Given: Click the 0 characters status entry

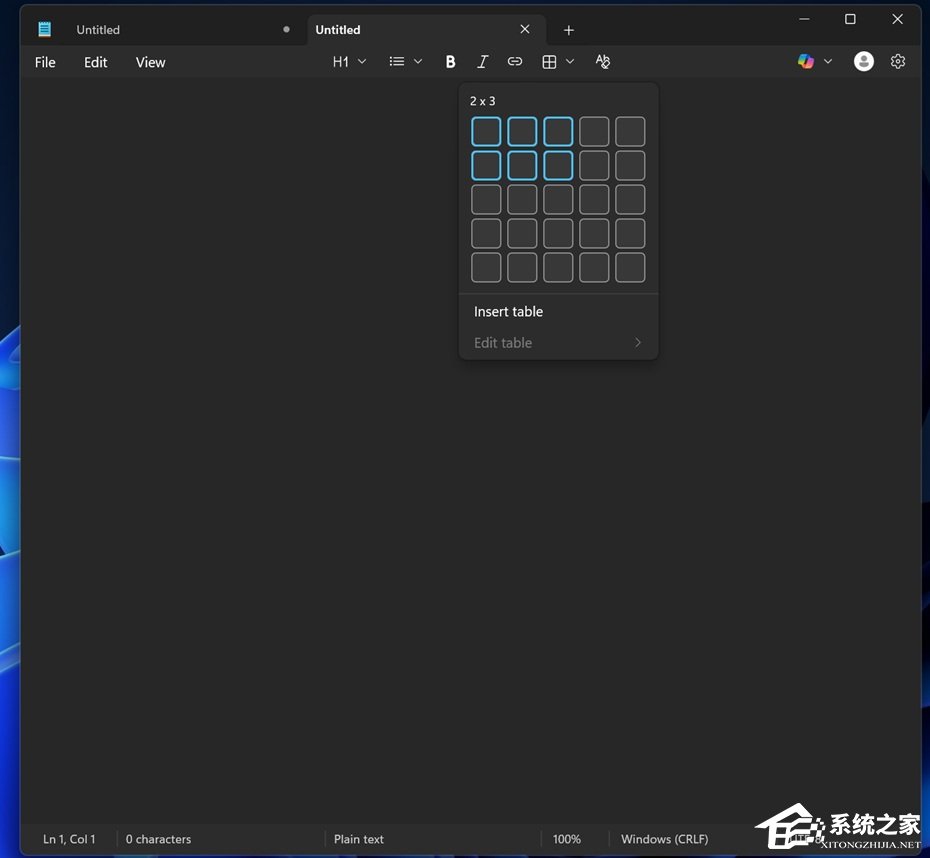Looking at the screenshot, I should pyautogui.click(x=158, y=839).
